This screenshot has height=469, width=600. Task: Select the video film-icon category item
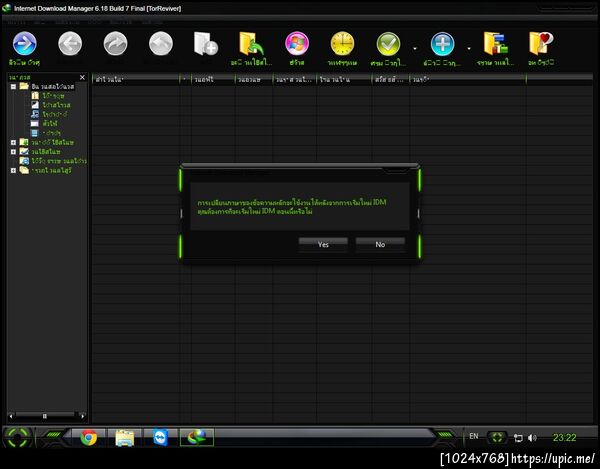pos(46,133)
